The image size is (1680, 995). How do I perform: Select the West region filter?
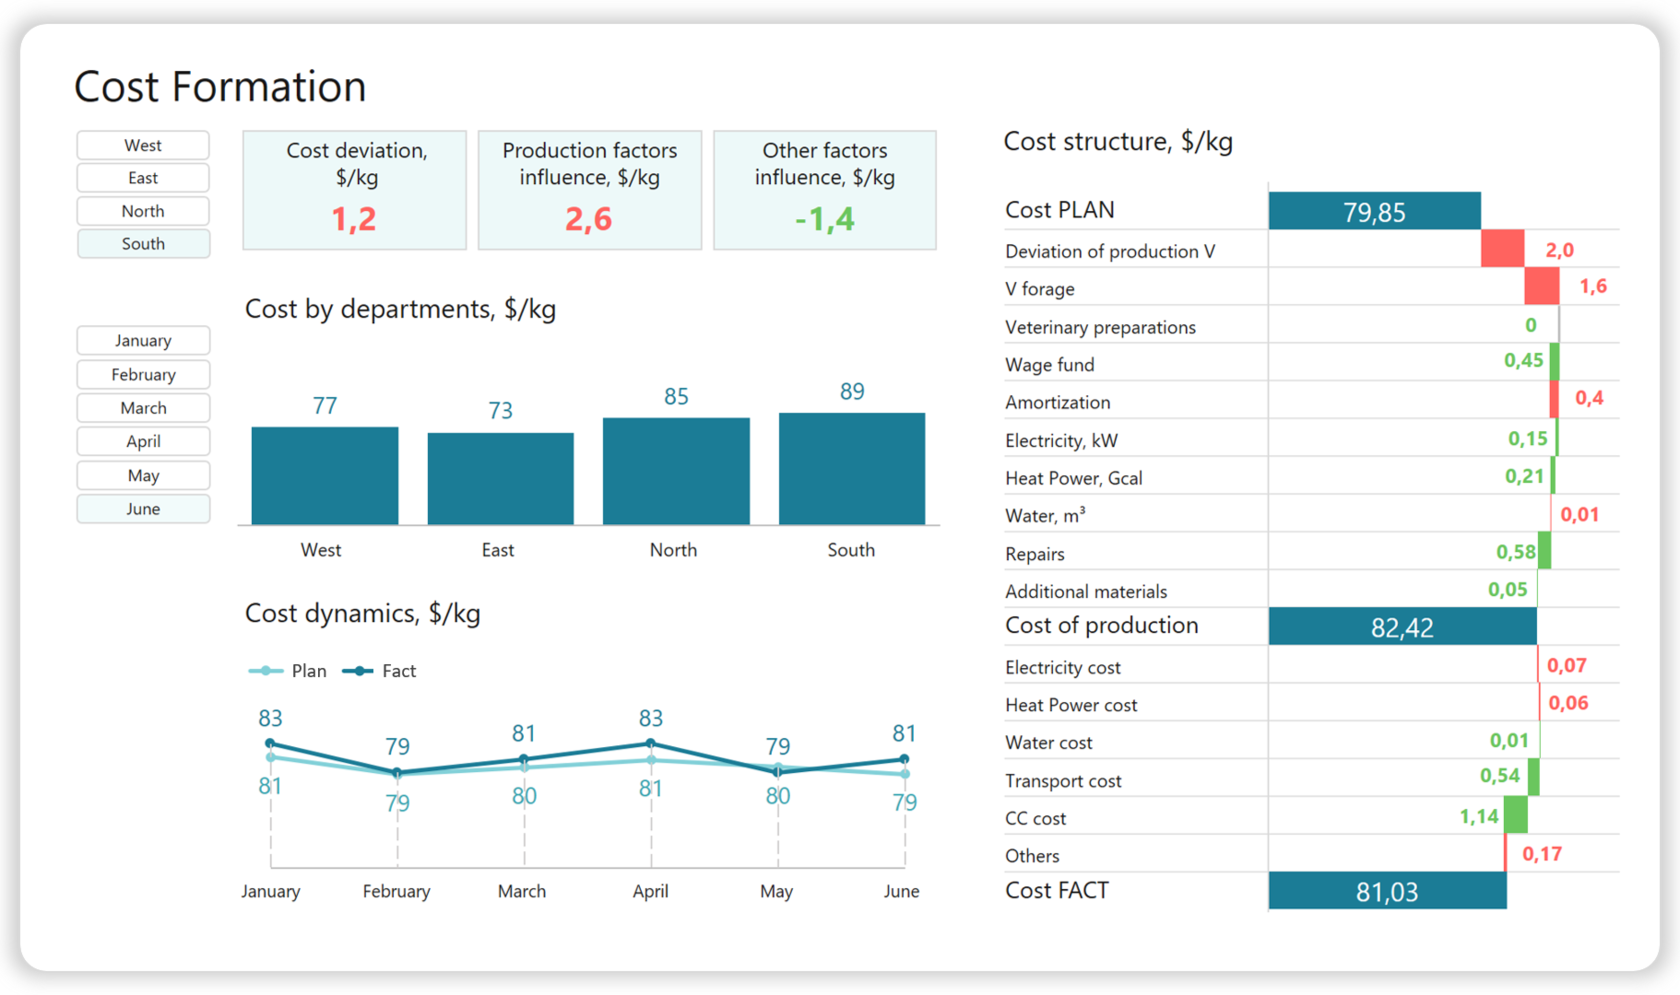(143, 144)
